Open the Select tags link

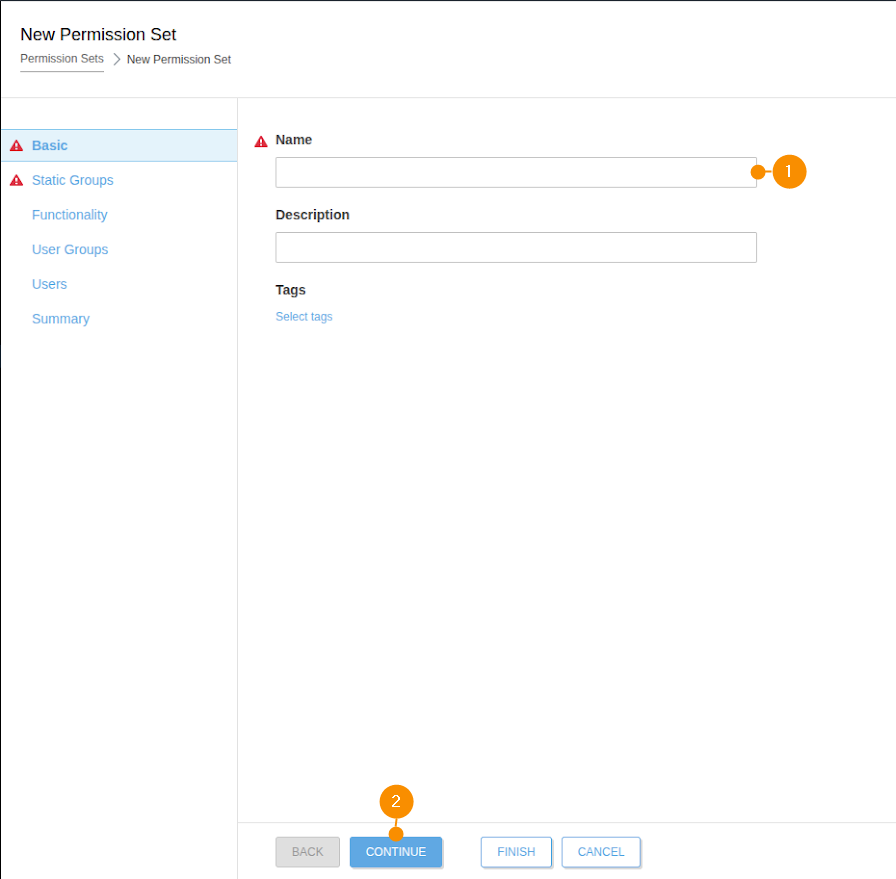point(304,317)
